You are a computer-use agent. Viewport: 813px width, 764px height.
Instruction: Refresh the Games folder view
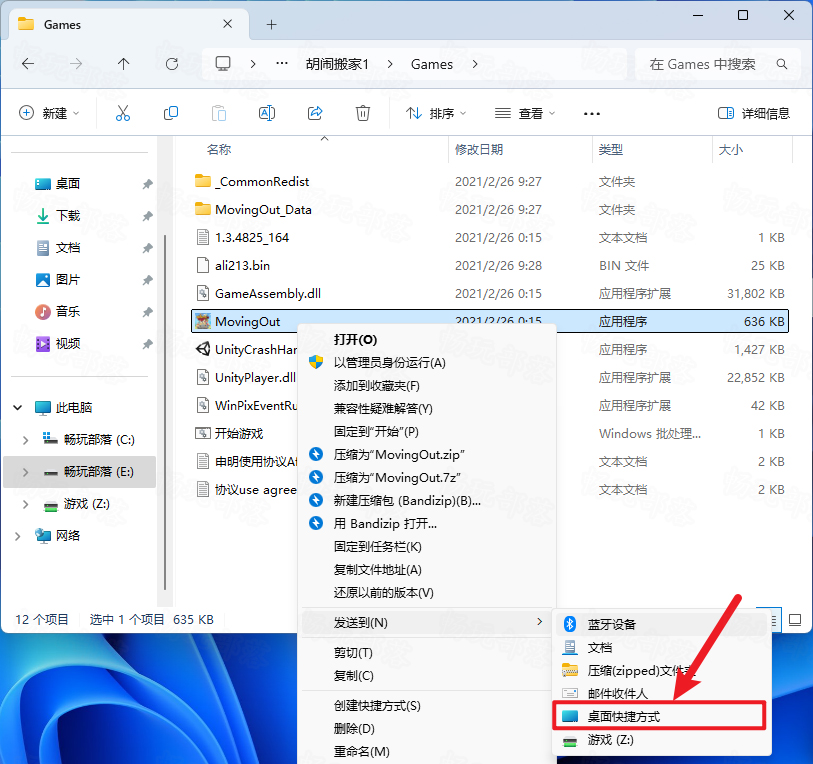tap(172, 64)
